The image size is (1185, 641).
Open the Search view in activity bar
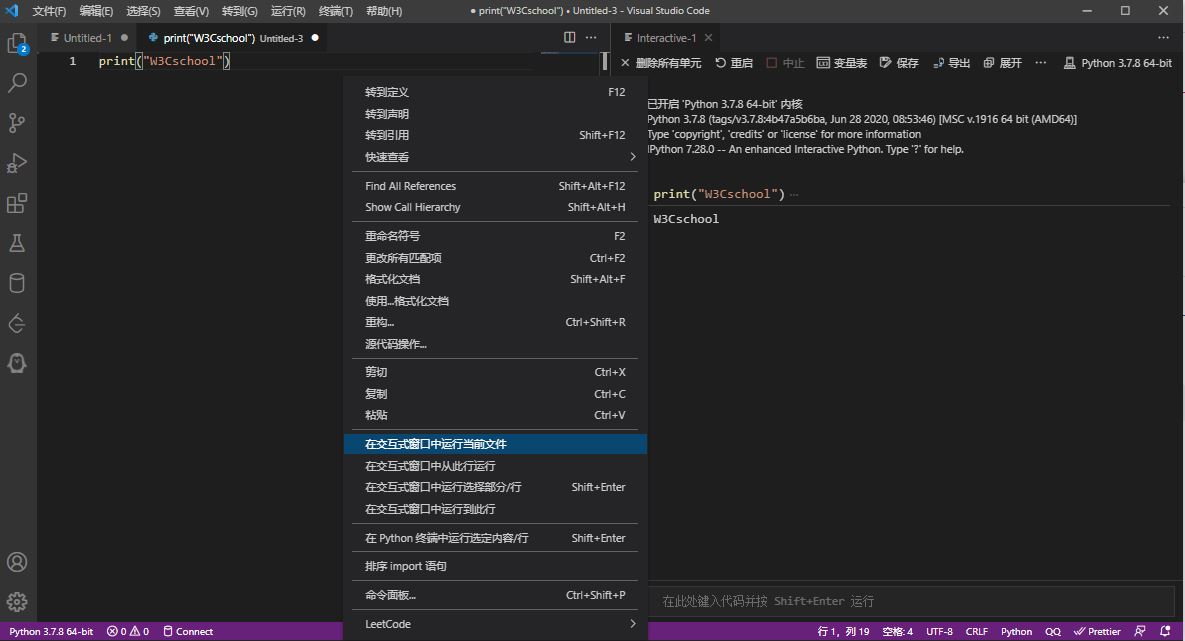click(x=17, y=82)
